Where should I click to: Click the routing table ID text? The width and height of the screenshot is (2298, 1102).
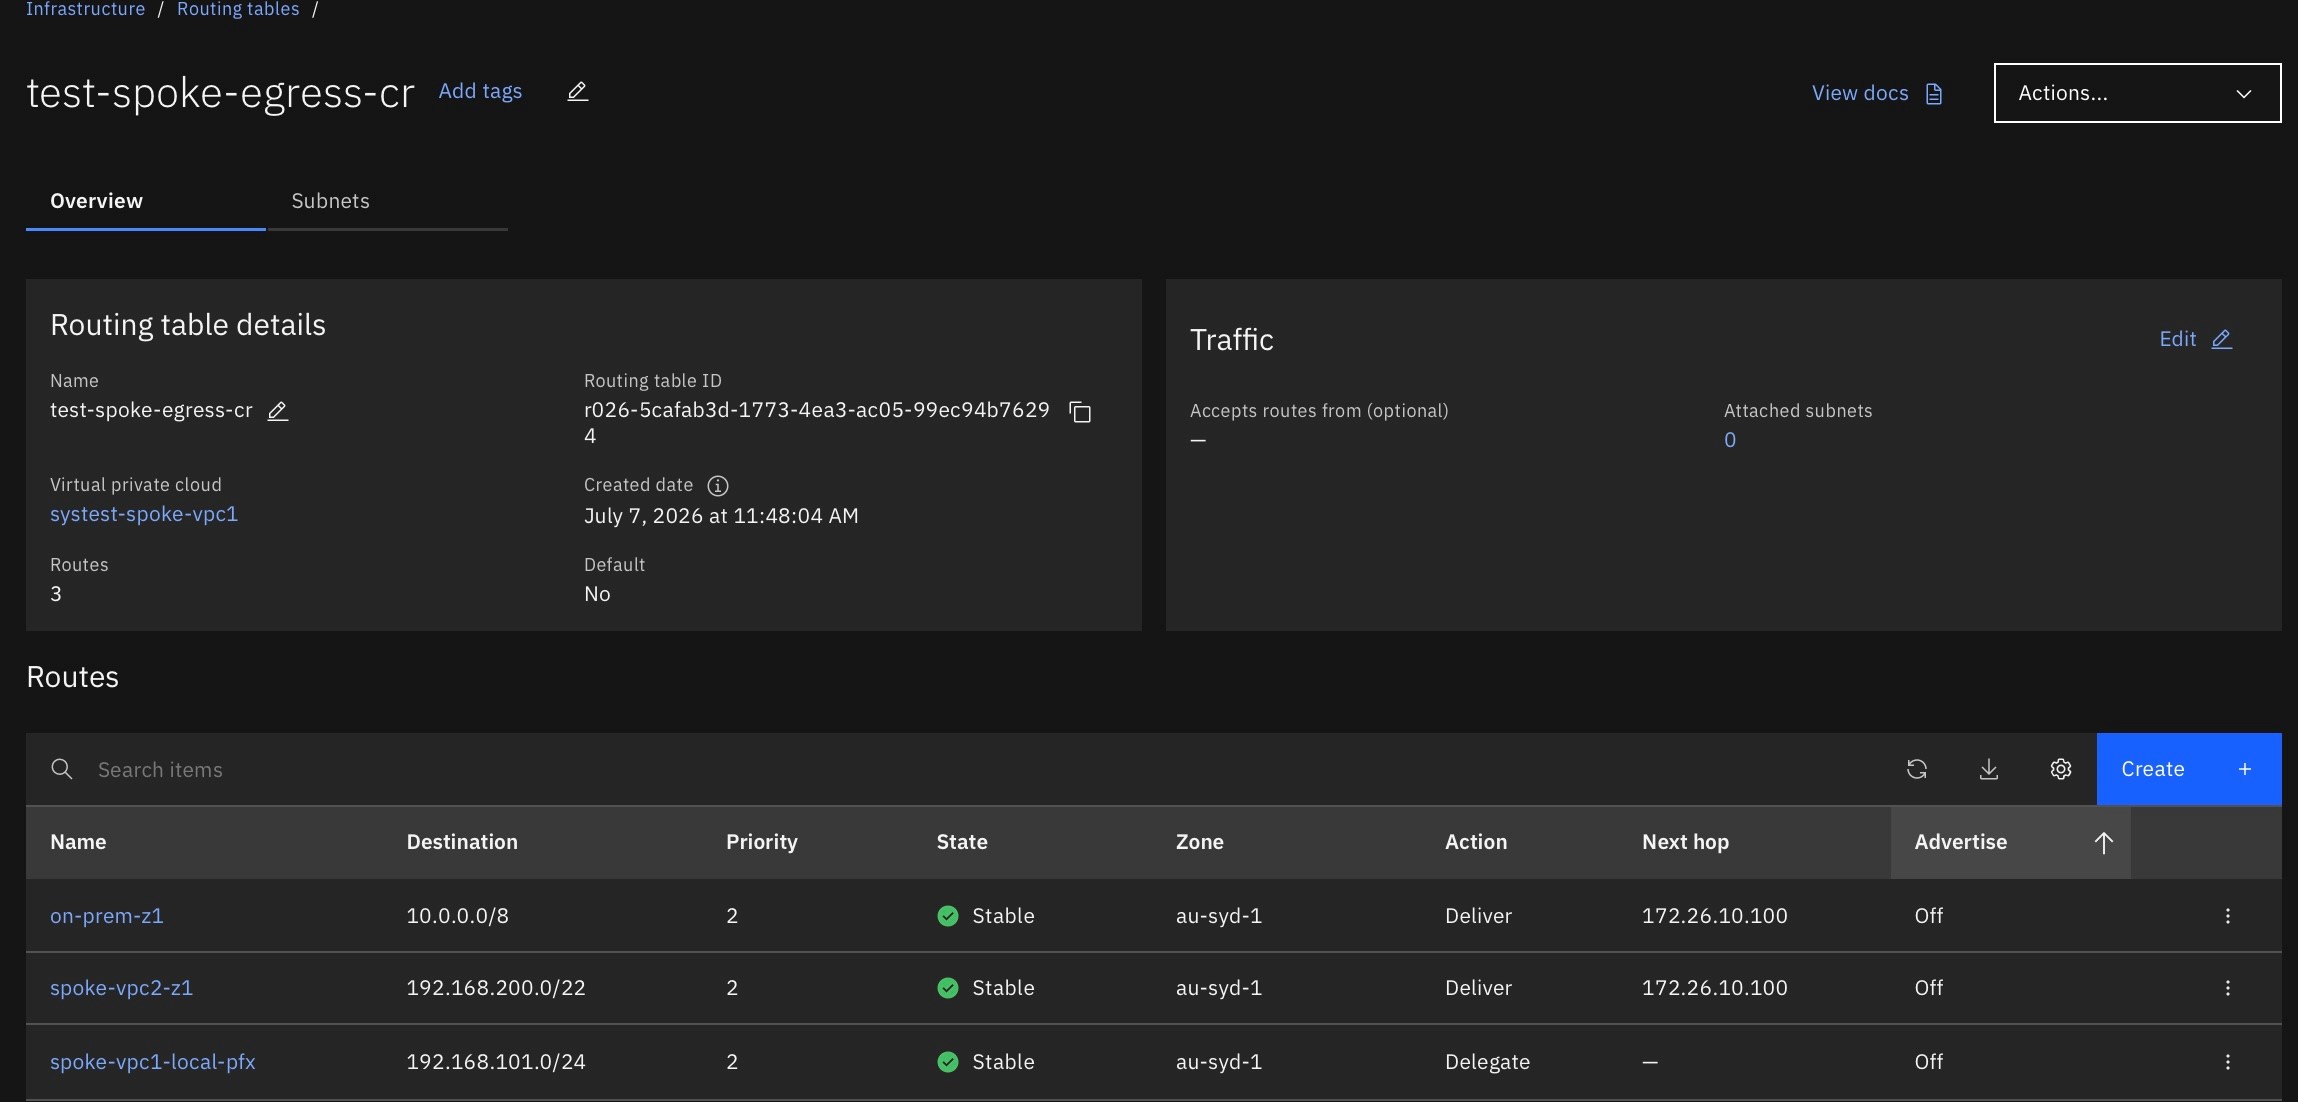click(x=817, y=423)
